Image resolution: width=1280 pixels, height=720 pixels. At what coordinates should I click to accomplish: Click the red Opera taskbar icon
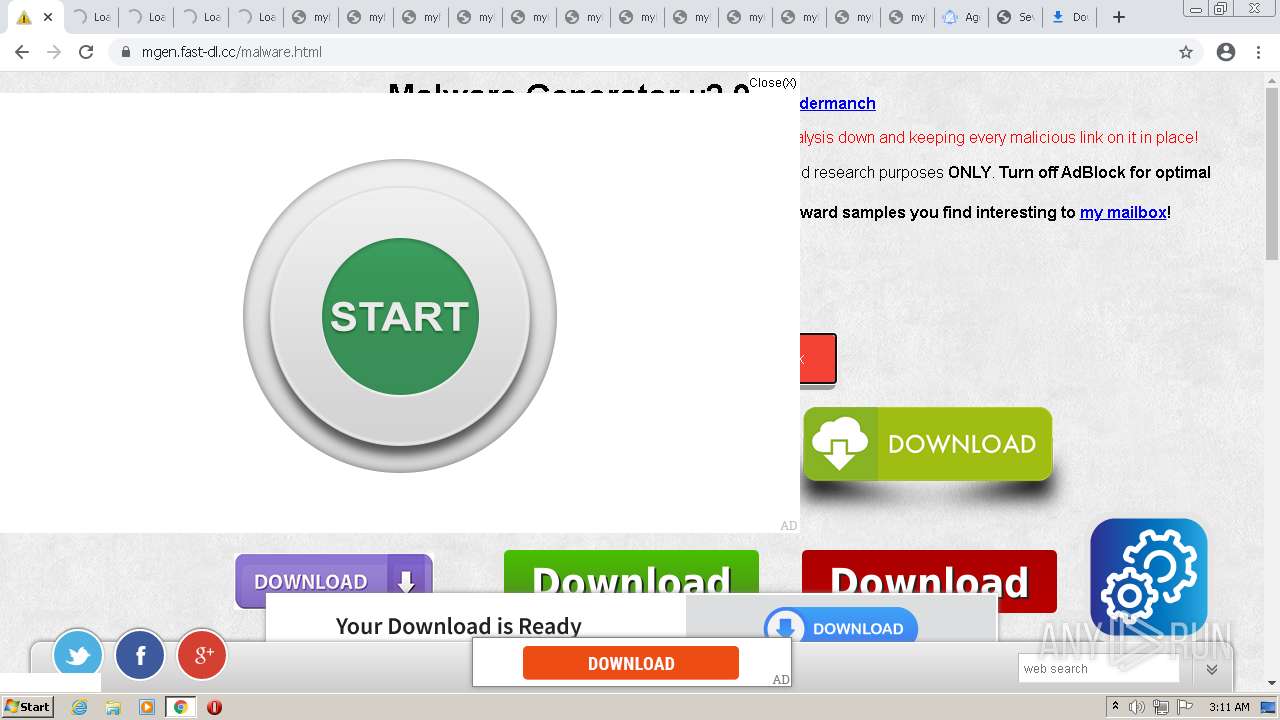click(x=214, y=707)
